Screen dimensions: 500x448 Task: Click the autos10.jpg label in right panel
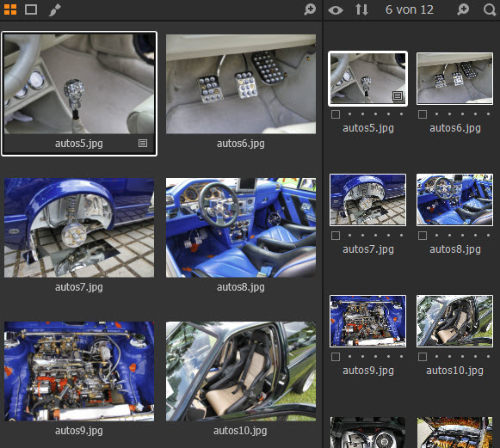455,371
